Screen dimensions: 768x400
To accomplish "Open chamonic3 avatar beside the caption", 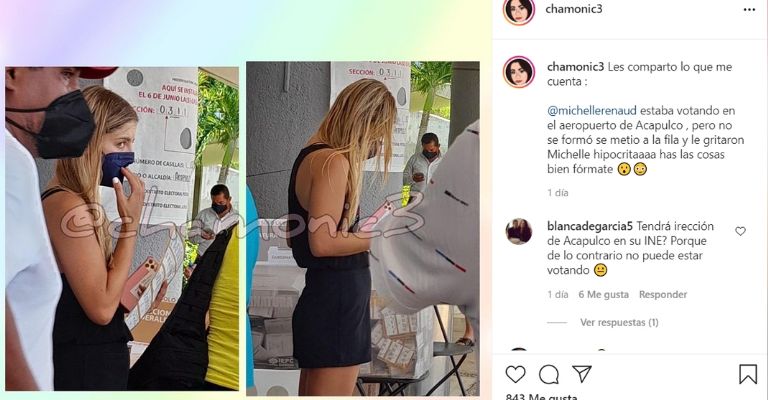I will pos(519,72).
